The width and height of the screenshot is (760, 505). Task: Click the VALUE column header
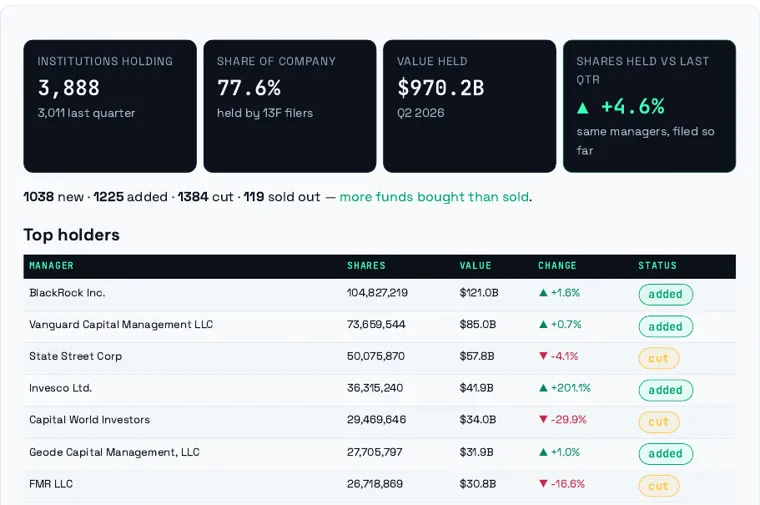(x=475, y=266)
